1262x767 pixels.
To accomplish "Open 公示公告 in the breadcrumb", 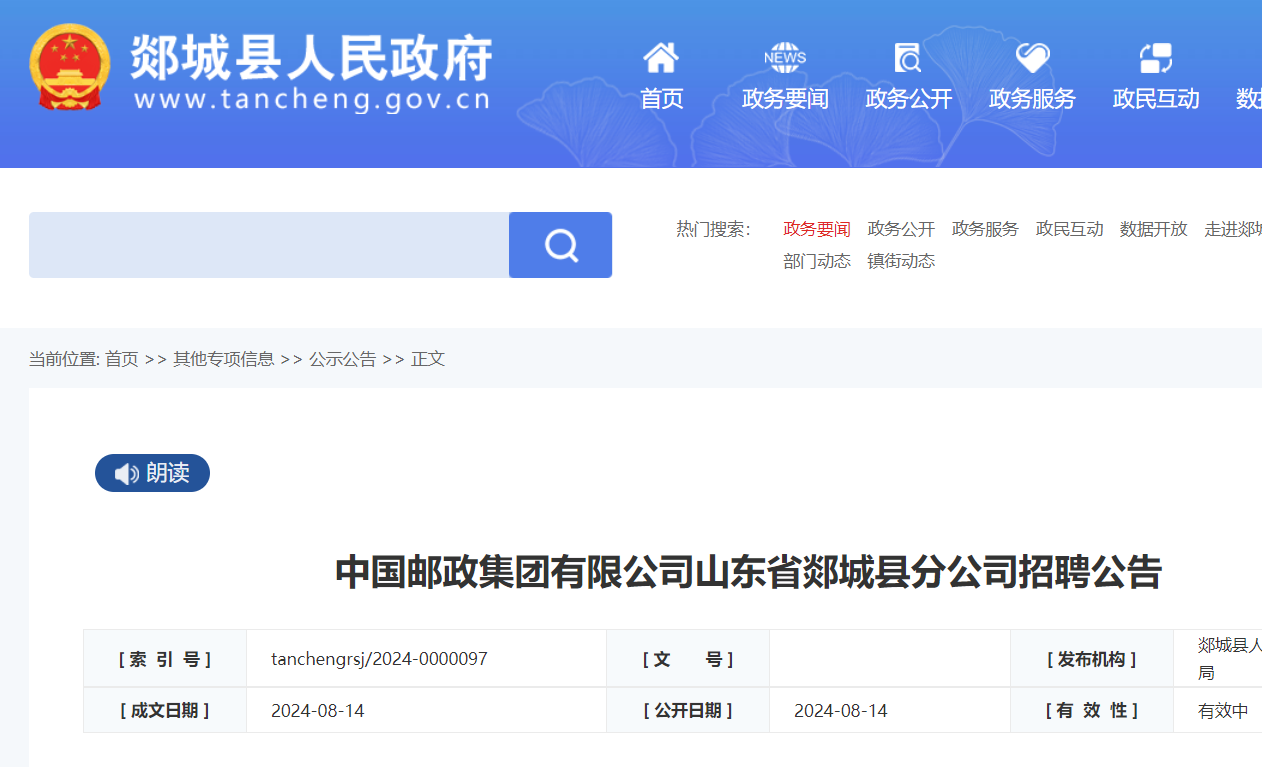I will point(342,359).
